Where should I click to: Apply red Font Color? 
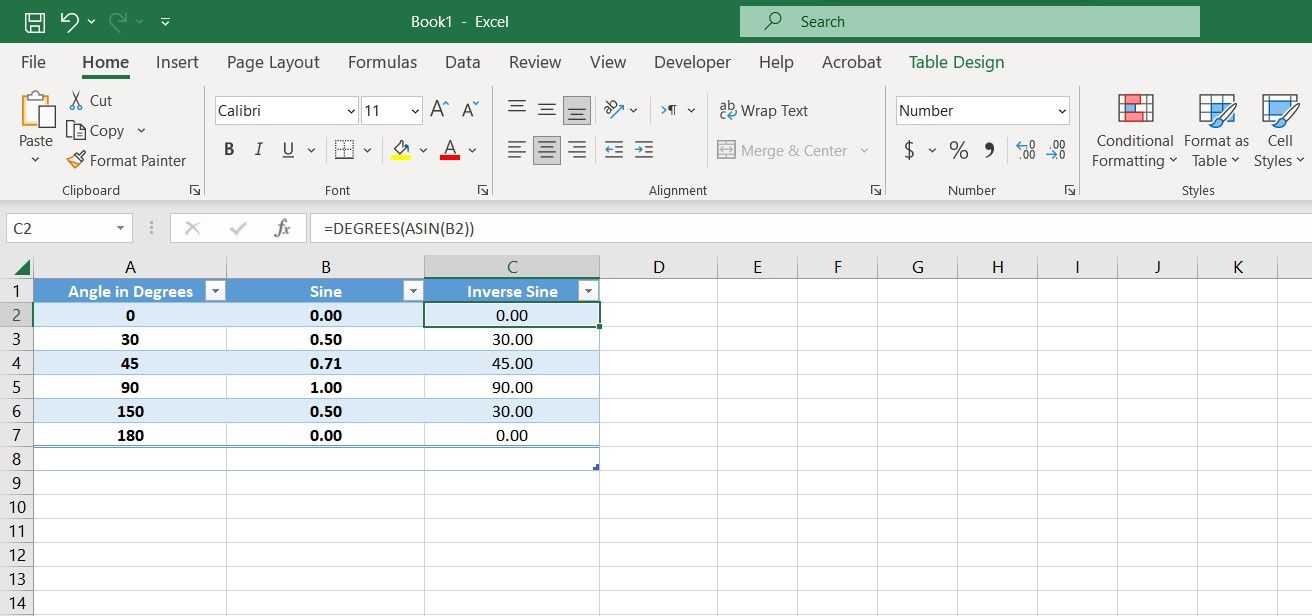click(450, 150)
